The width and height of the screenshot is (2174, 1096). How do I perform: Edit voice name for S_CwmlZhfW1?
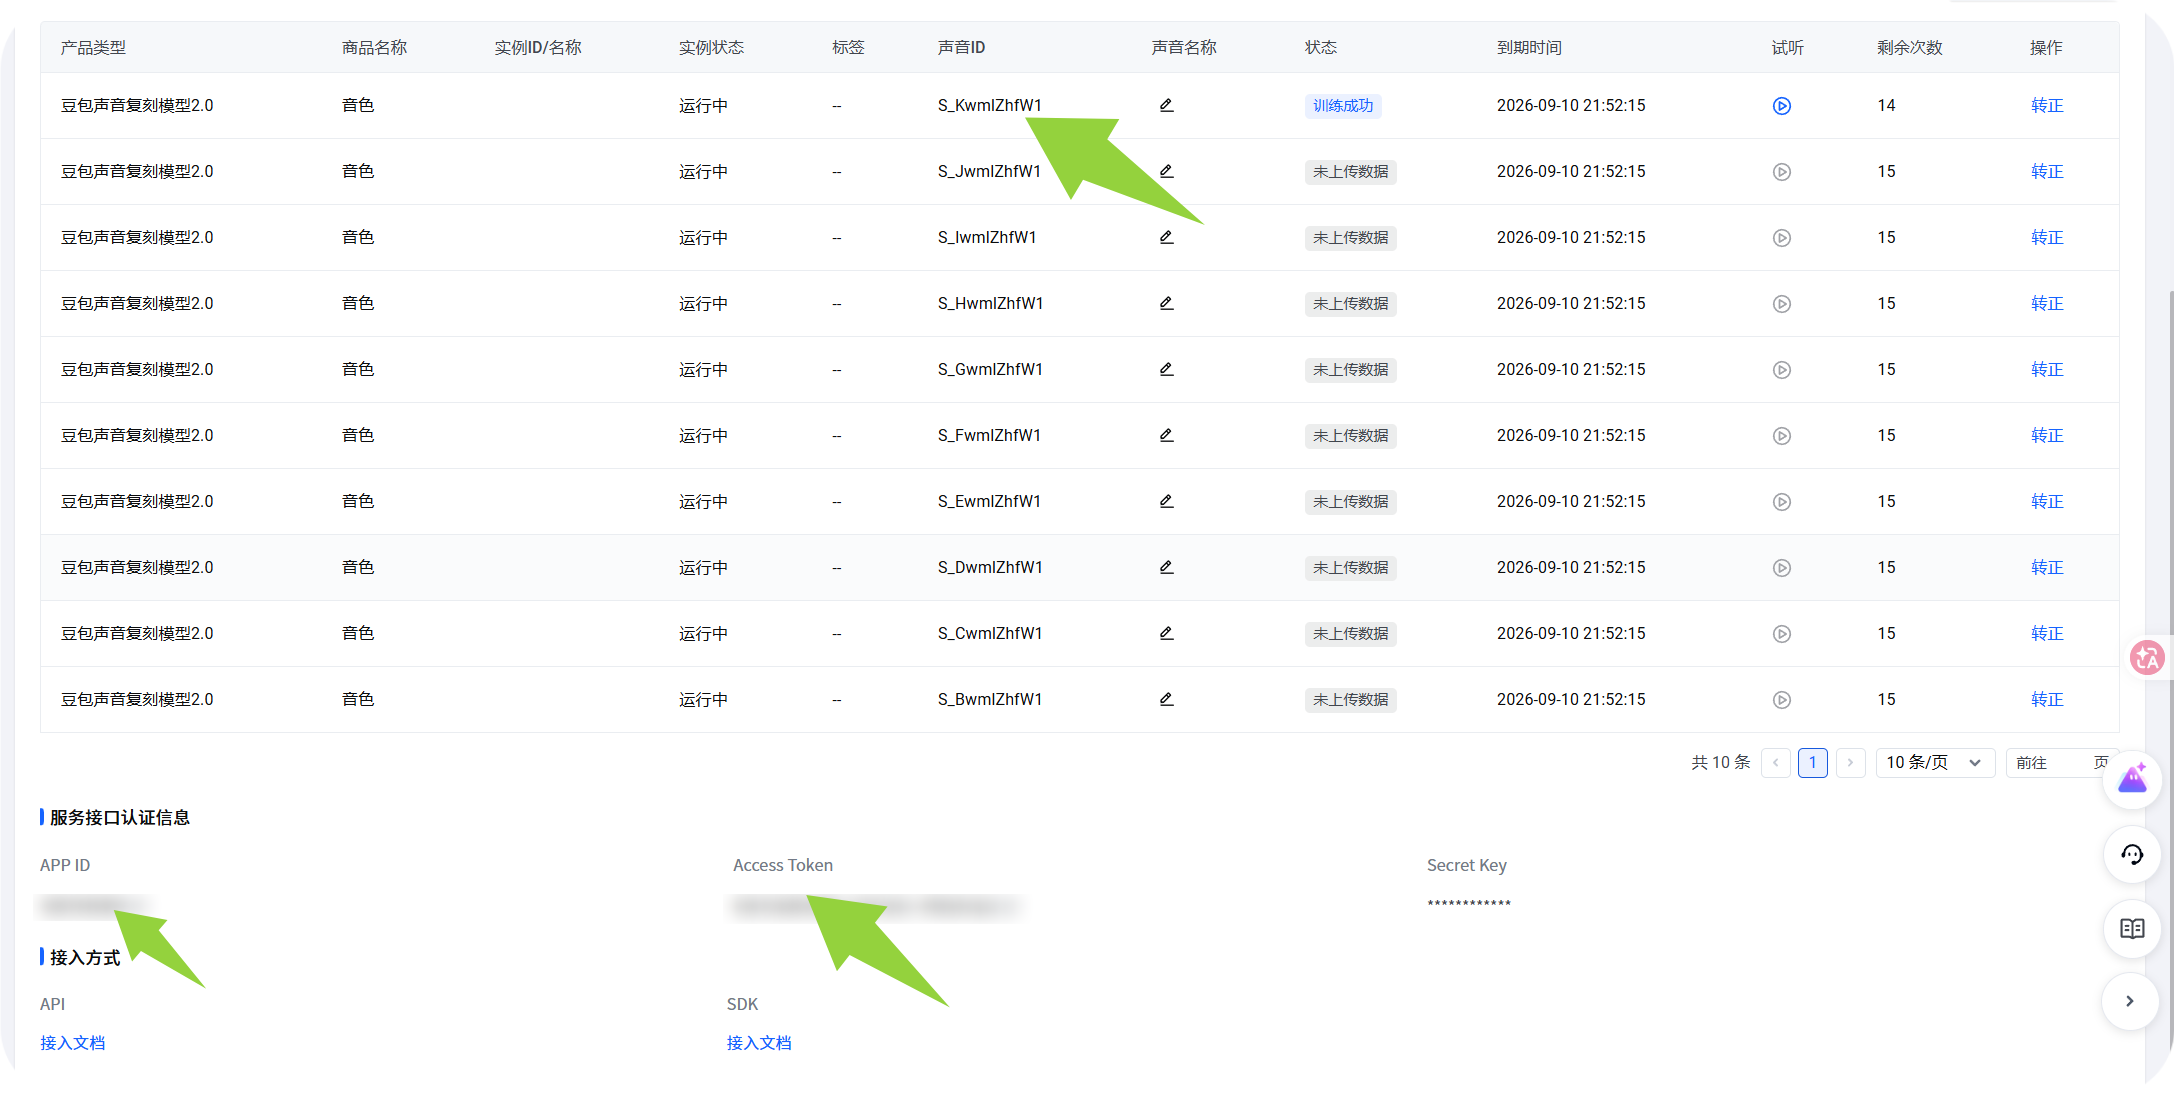[x=1166, y=633]
